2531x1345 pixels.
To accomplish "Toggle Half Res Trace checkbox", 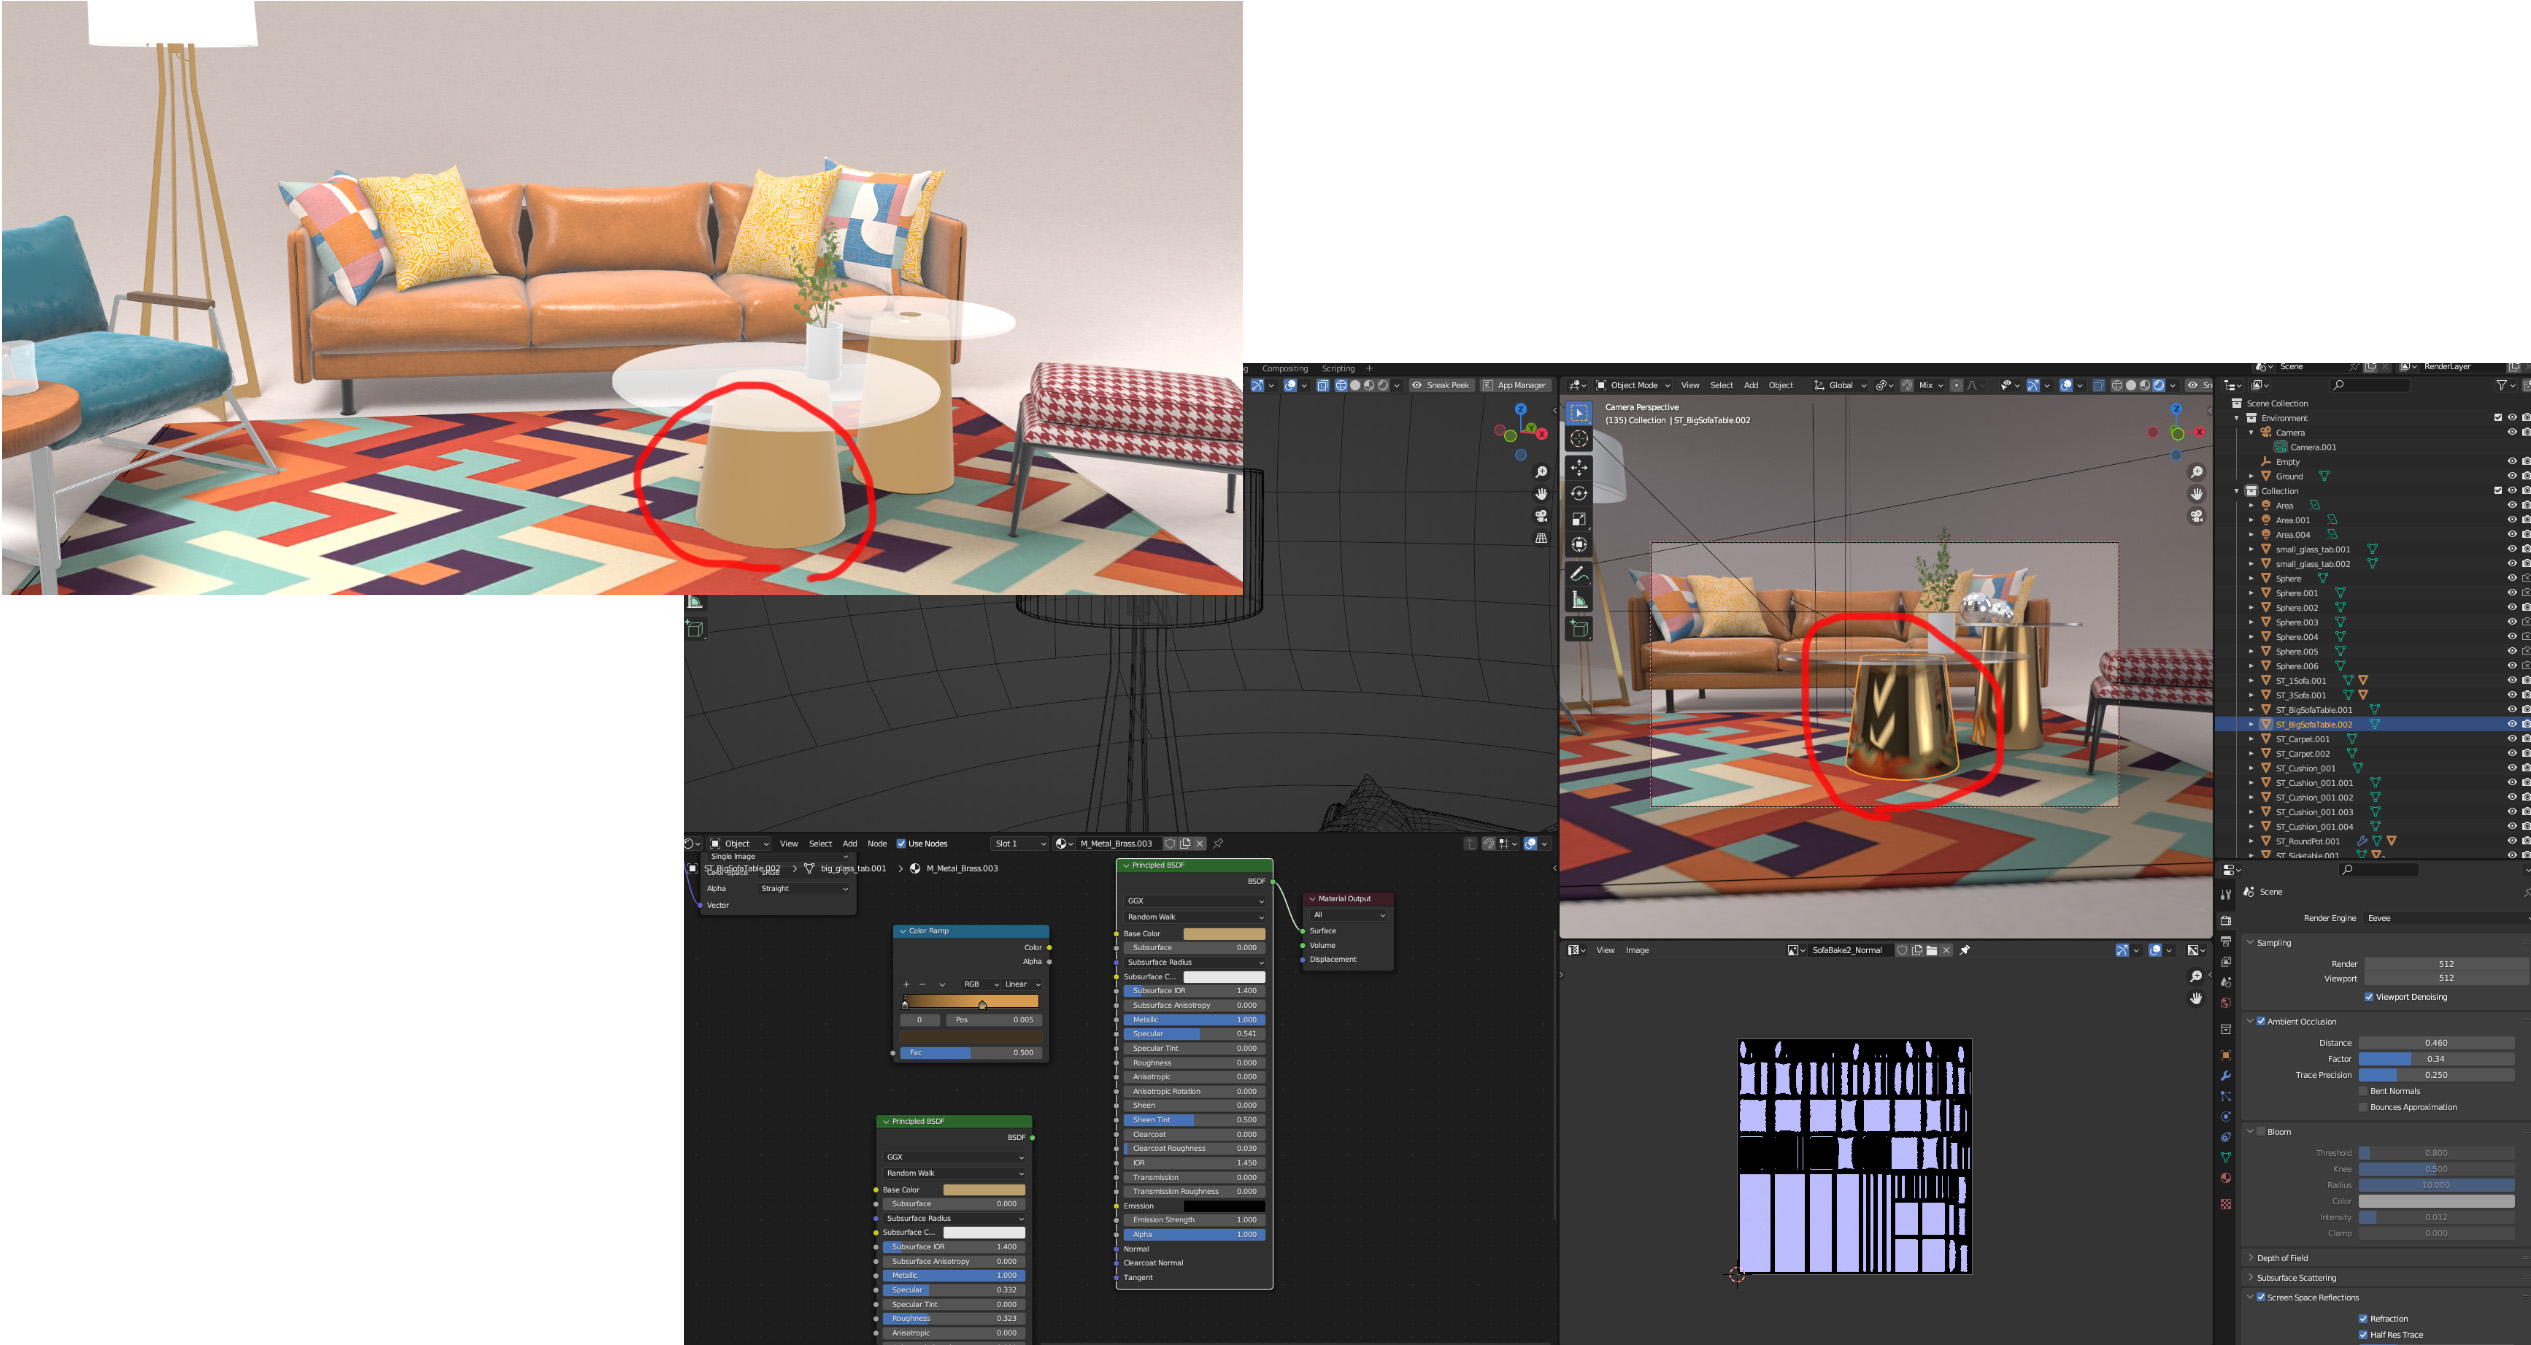I will click(2363, 1335).
